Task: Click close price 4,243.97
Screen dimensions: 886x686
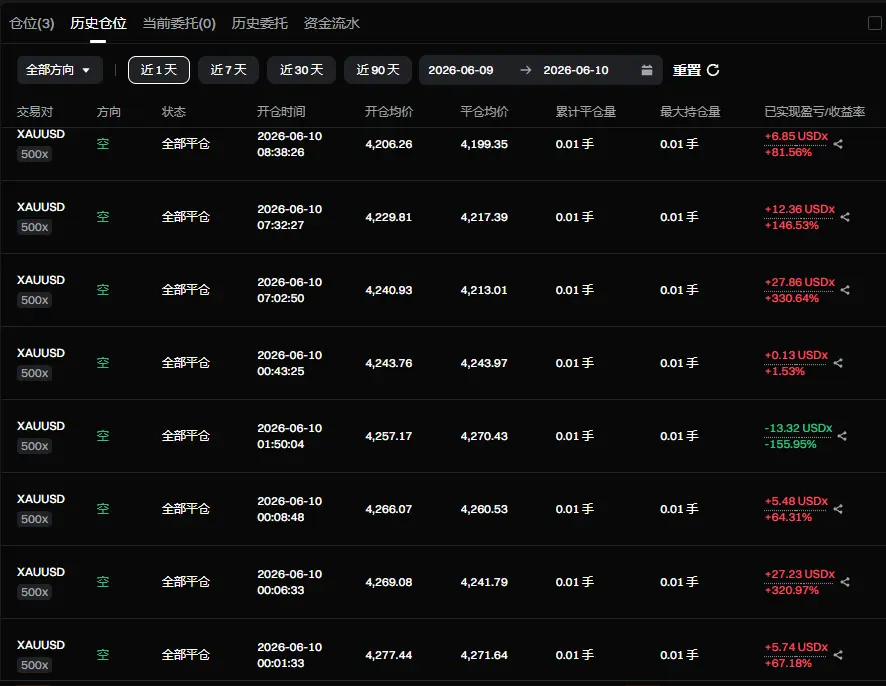Action: 484,363
